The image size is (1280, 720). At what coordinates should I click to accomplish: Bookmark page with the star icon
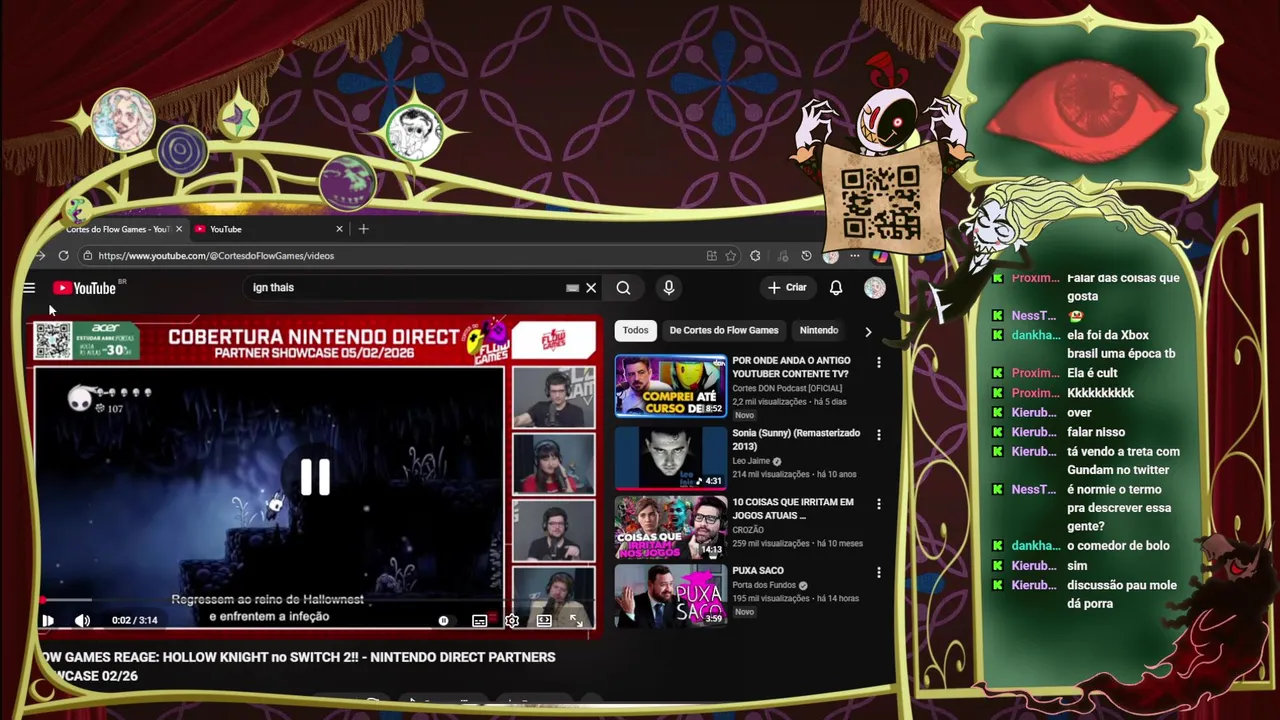(731, 256)
